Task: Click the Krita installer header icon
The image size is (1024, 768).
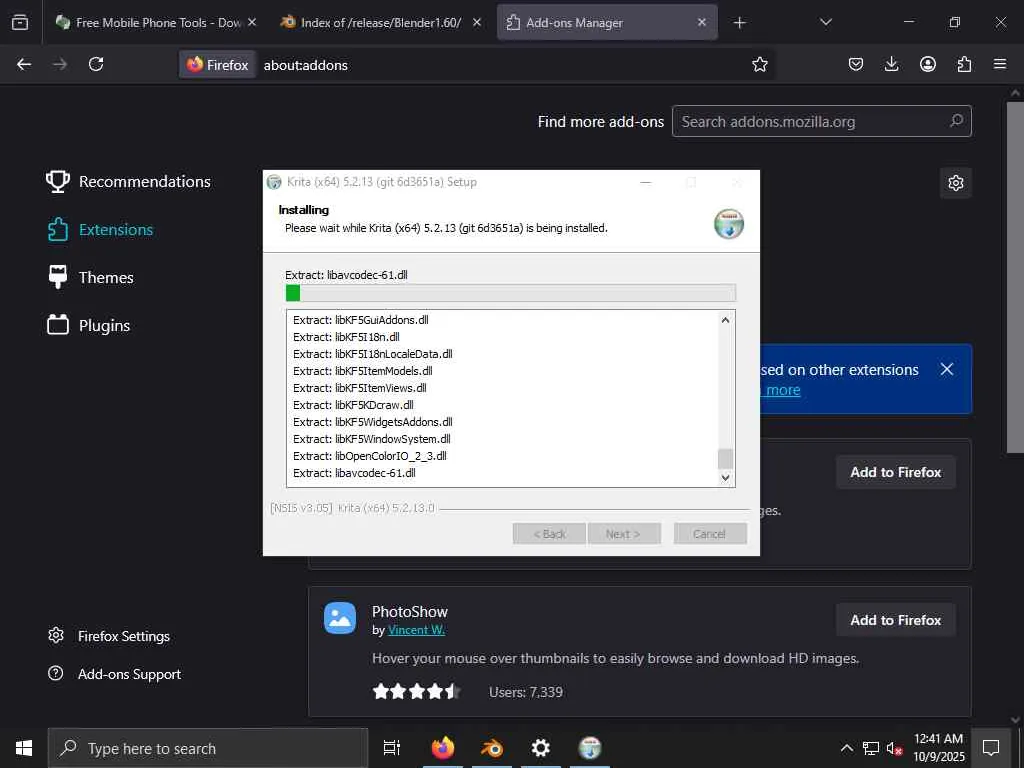Action: point(729,224)
